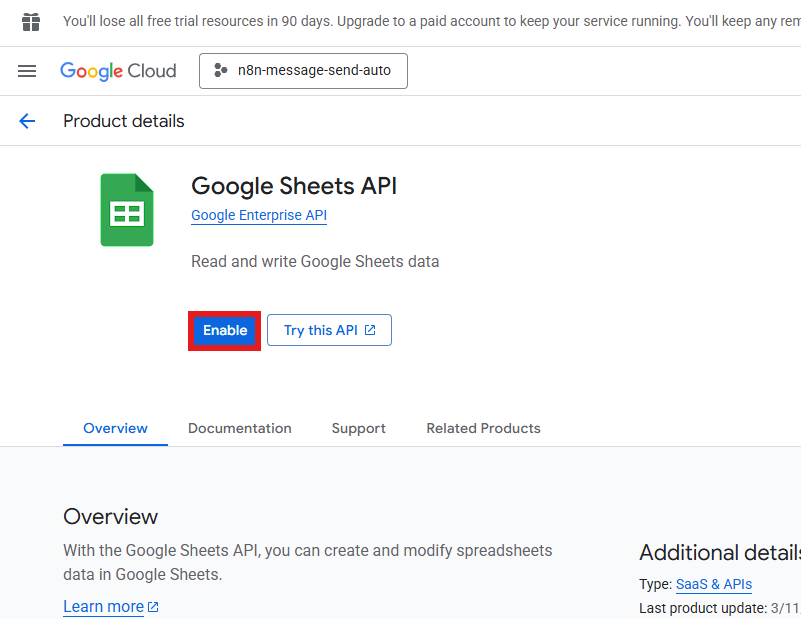Switch to the Documentation tab
The image size is (801, 619).
click(239, 428)
